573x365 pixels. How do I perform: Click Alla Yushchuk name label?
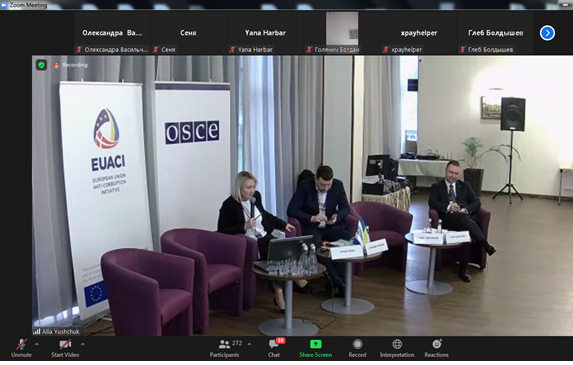[x=61, y=332]
